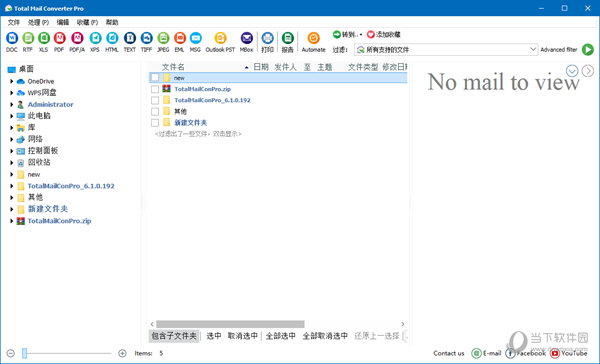This screenshot has height=364, width=600.
Task: Zoom out with the minus circle icon
Action: pos(11,353)
